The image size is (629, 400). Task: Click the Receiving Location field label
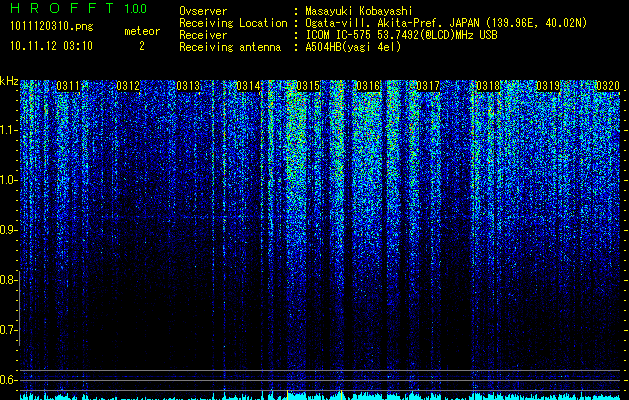(233, 23)
